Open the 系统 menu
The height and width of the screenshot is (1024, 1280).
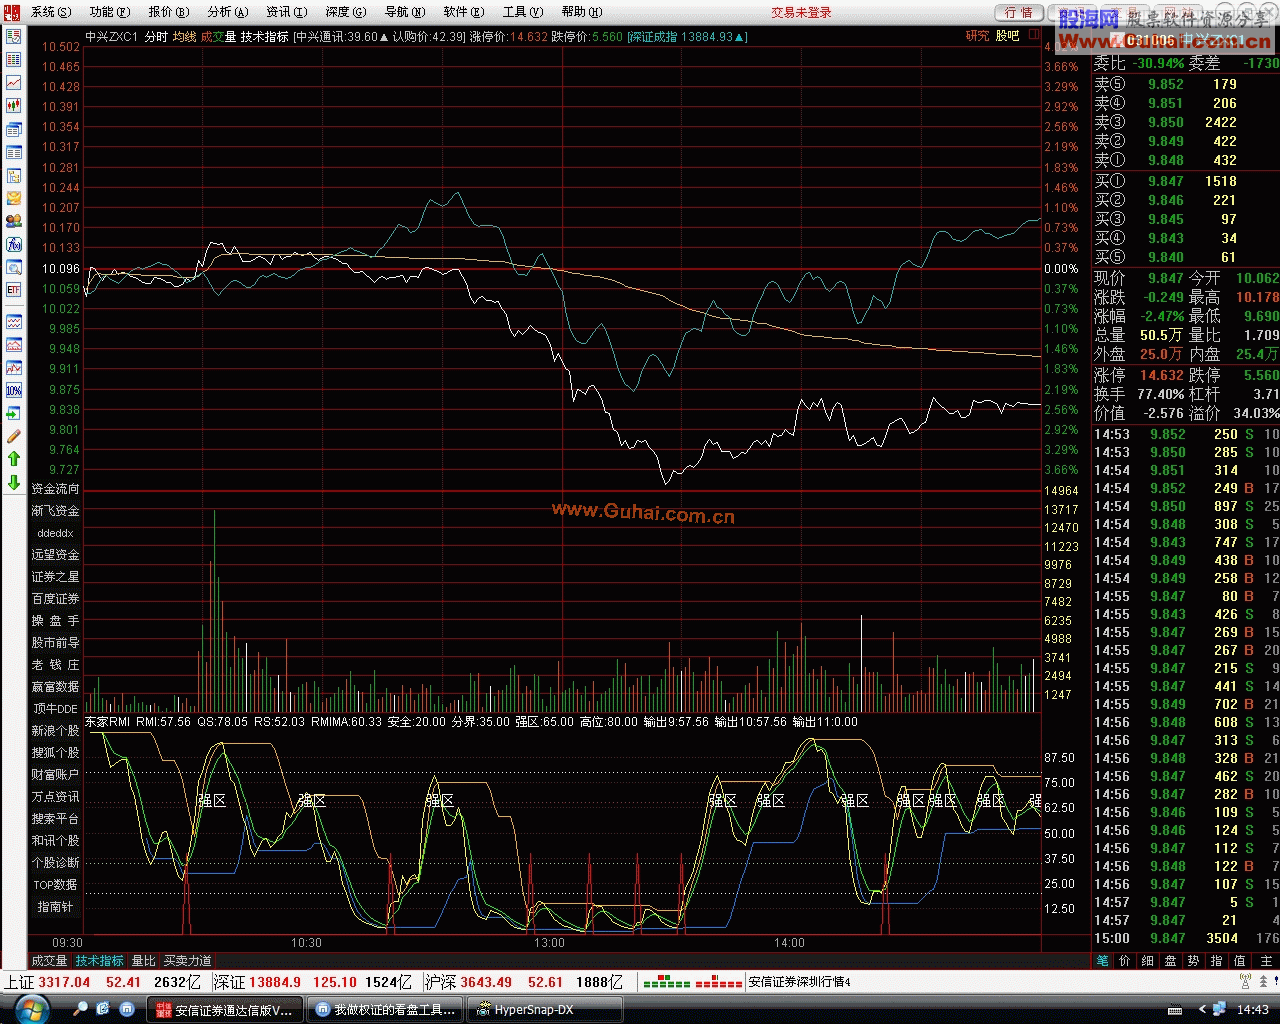(51, 12)
